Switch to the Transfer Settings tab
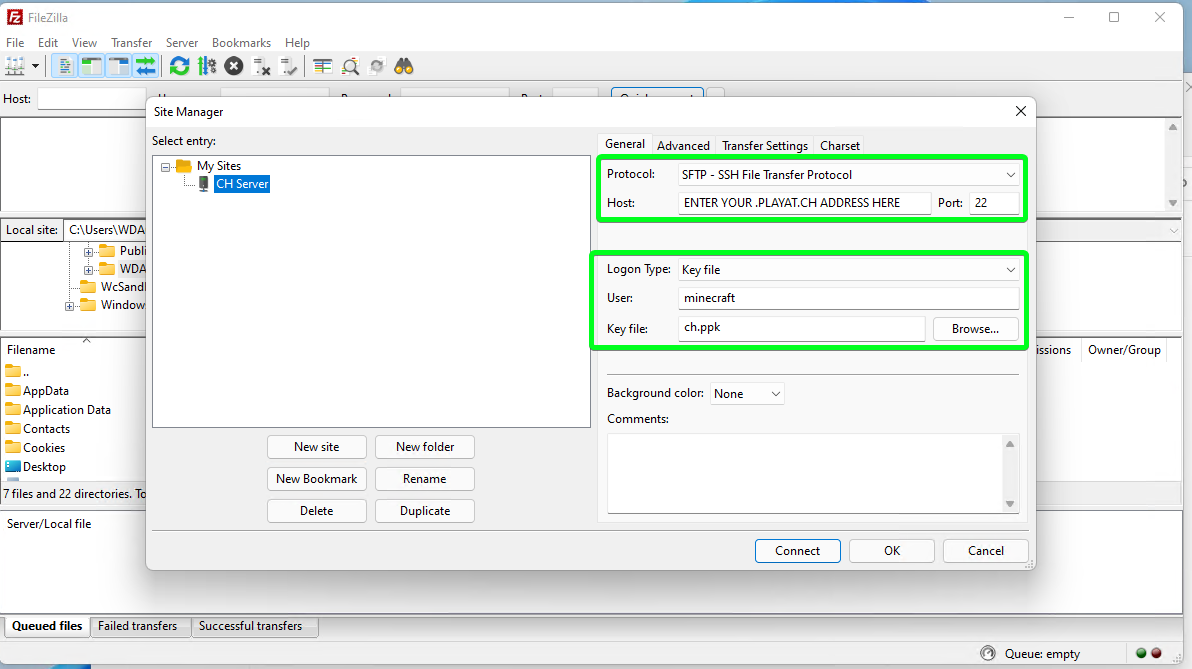 point(765,145)
